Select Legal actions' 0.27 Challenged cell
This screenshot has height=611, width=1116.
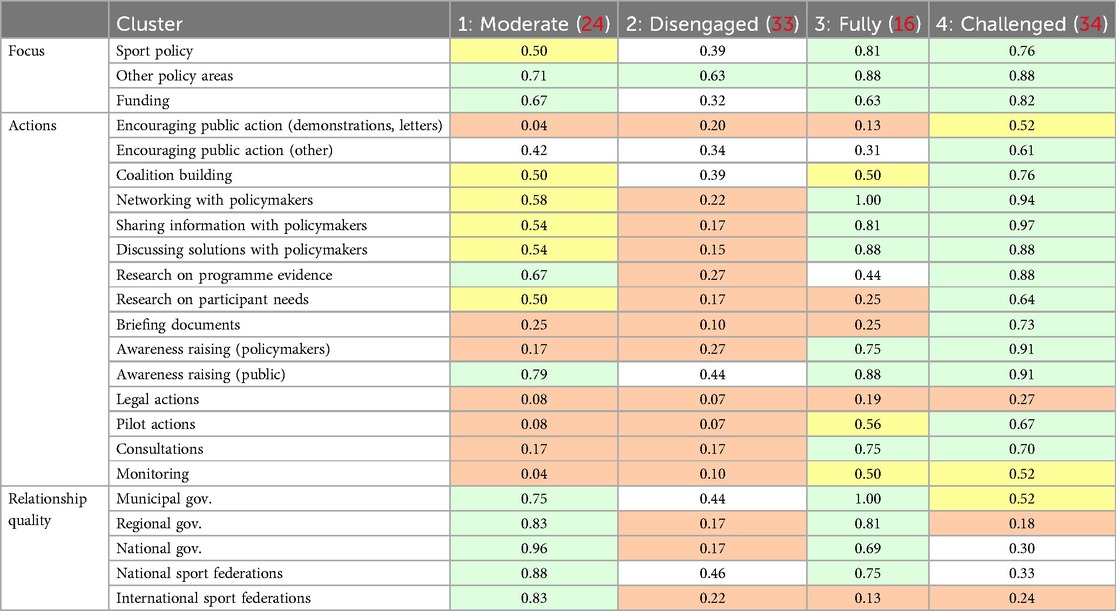point(1022,400)
